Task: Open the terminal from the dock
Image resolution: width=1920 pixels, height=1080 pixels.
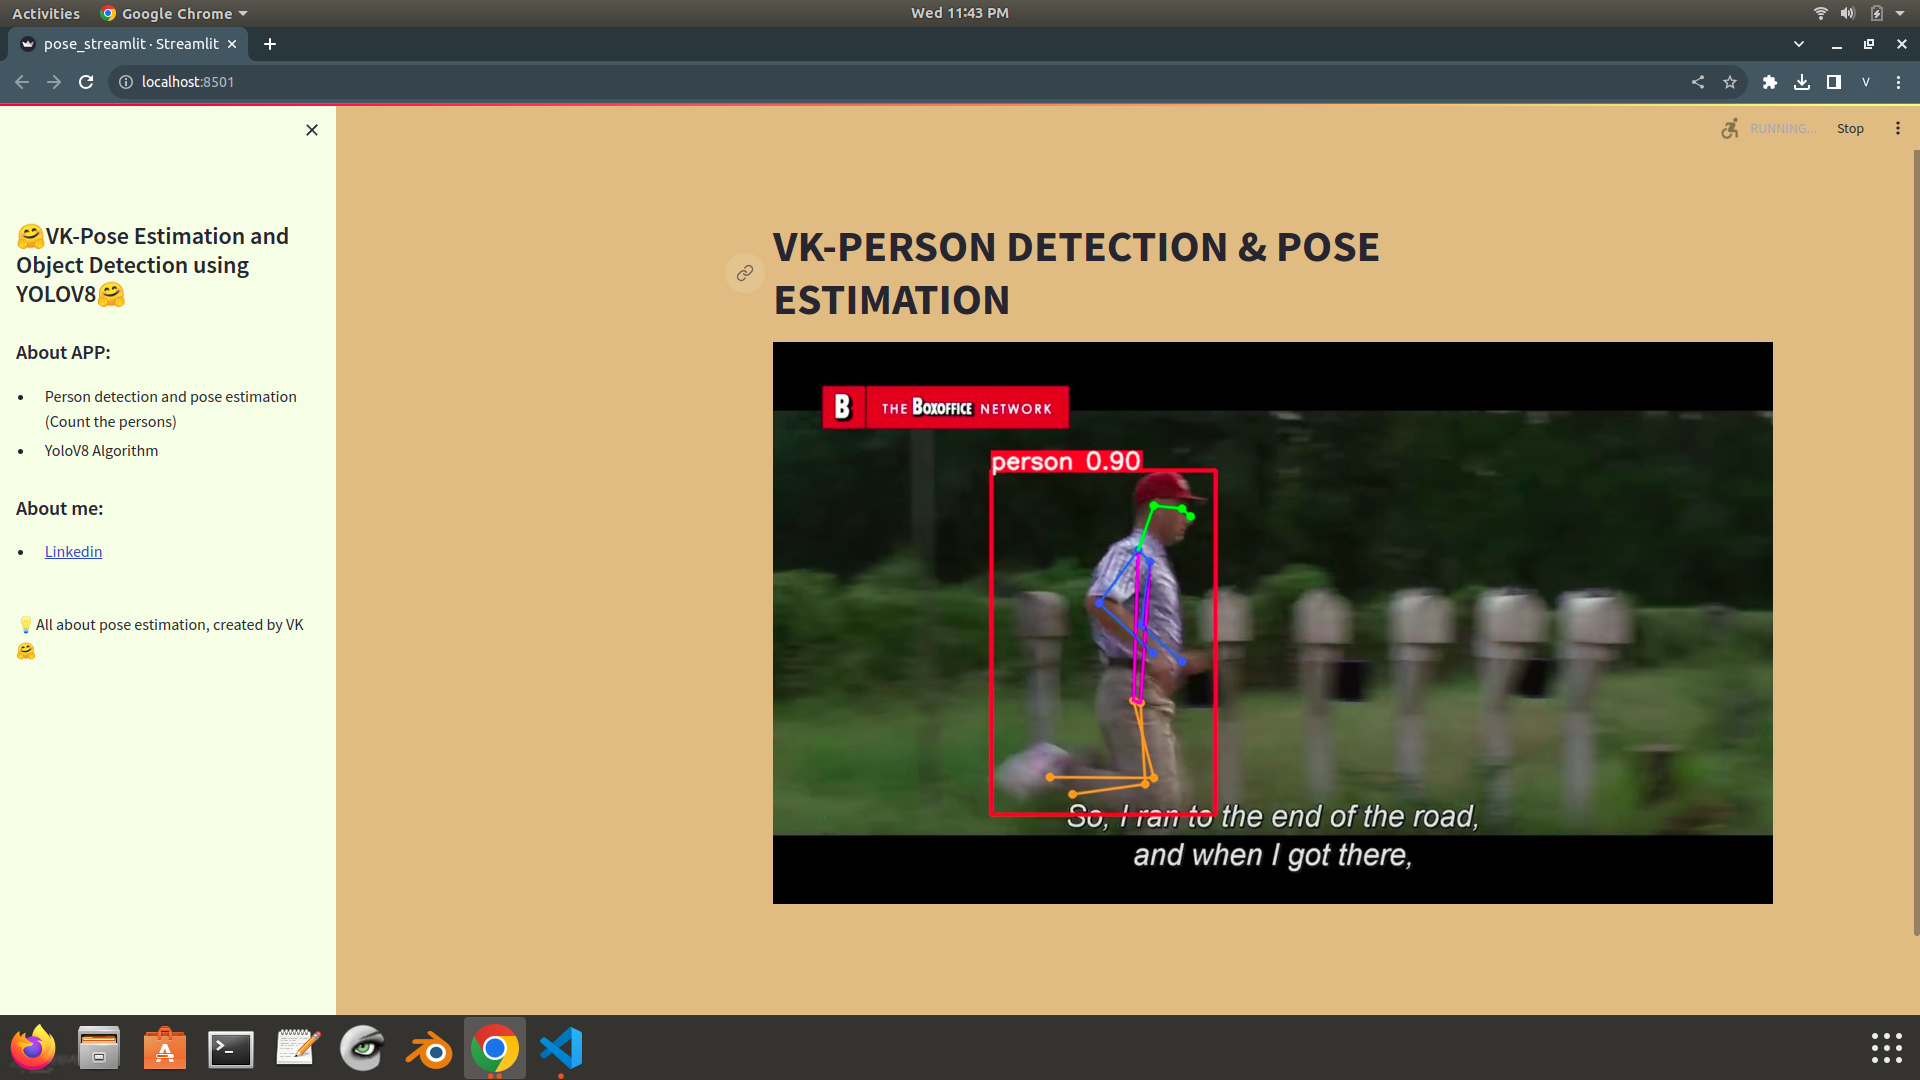Action: coord(229,1048)
